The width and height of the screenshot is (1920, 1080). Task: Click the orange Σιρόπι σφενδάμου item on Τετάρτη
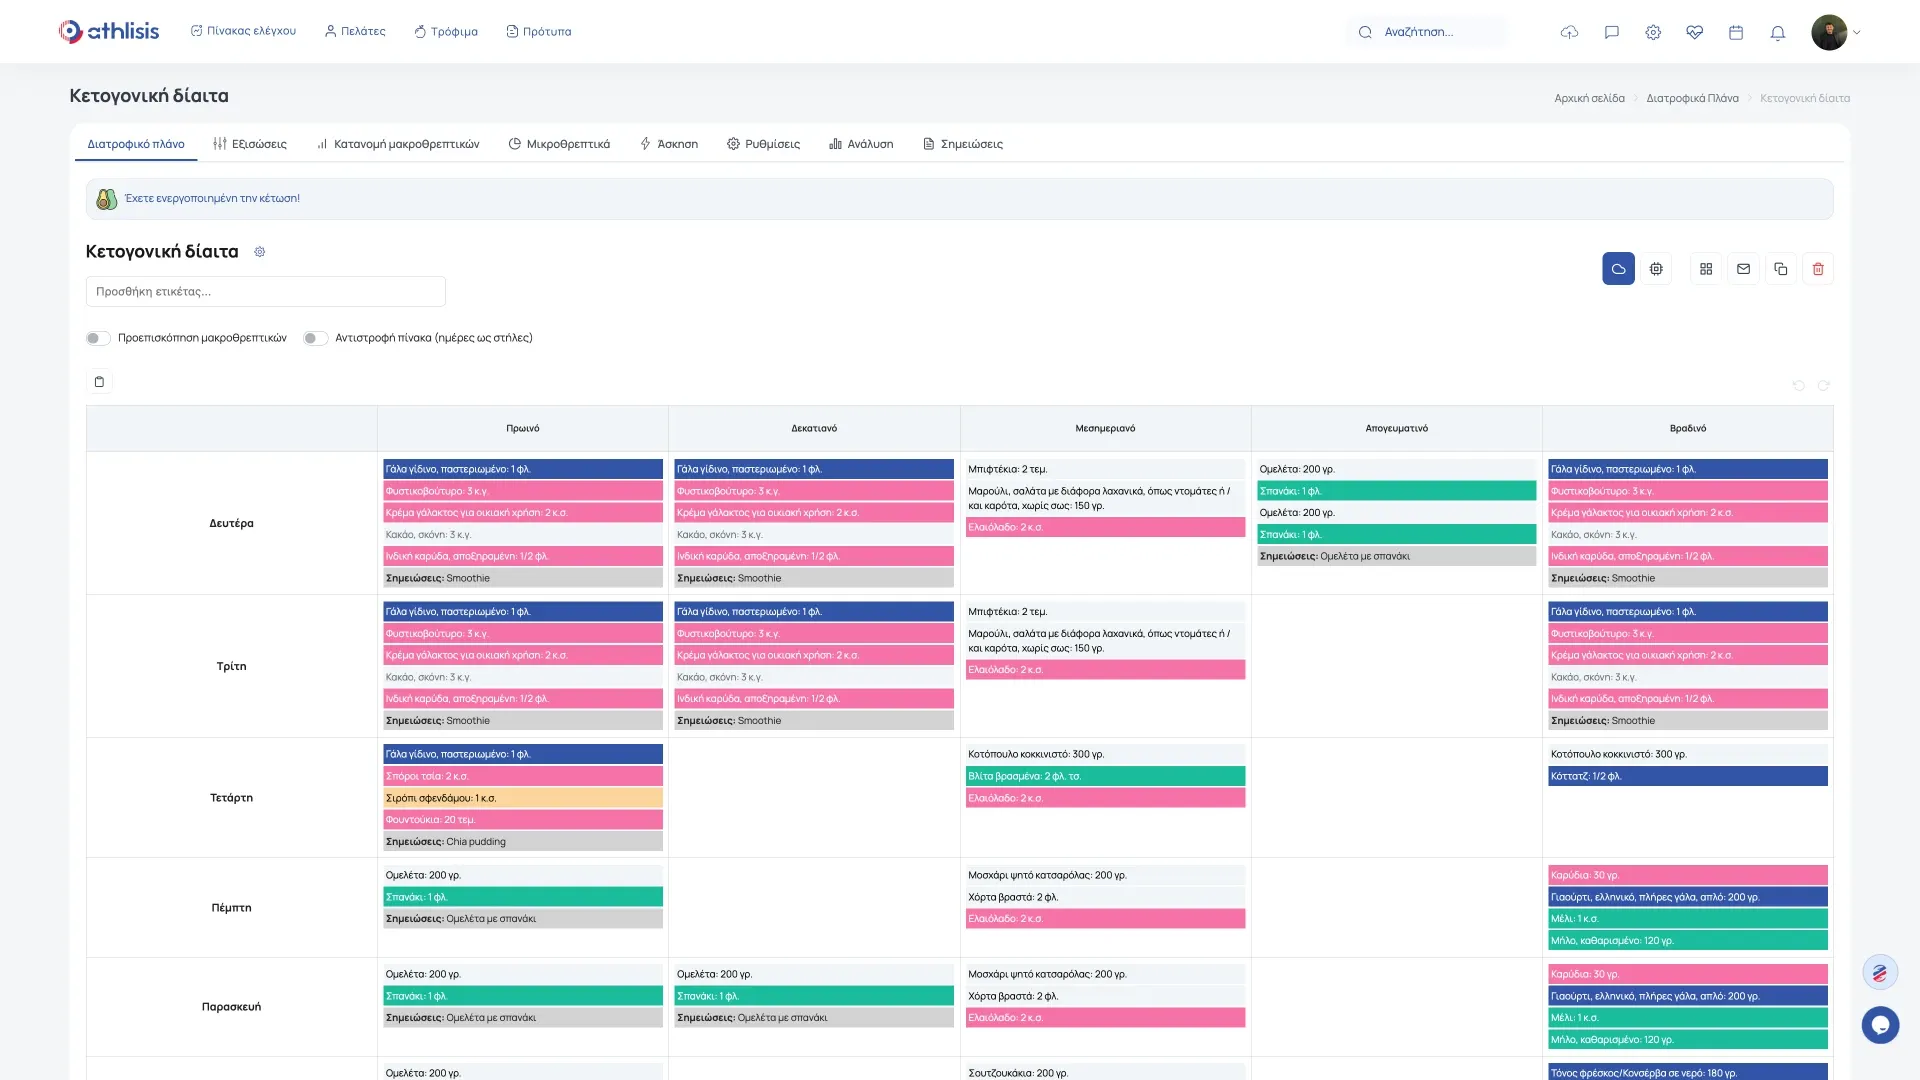point(522,798)
